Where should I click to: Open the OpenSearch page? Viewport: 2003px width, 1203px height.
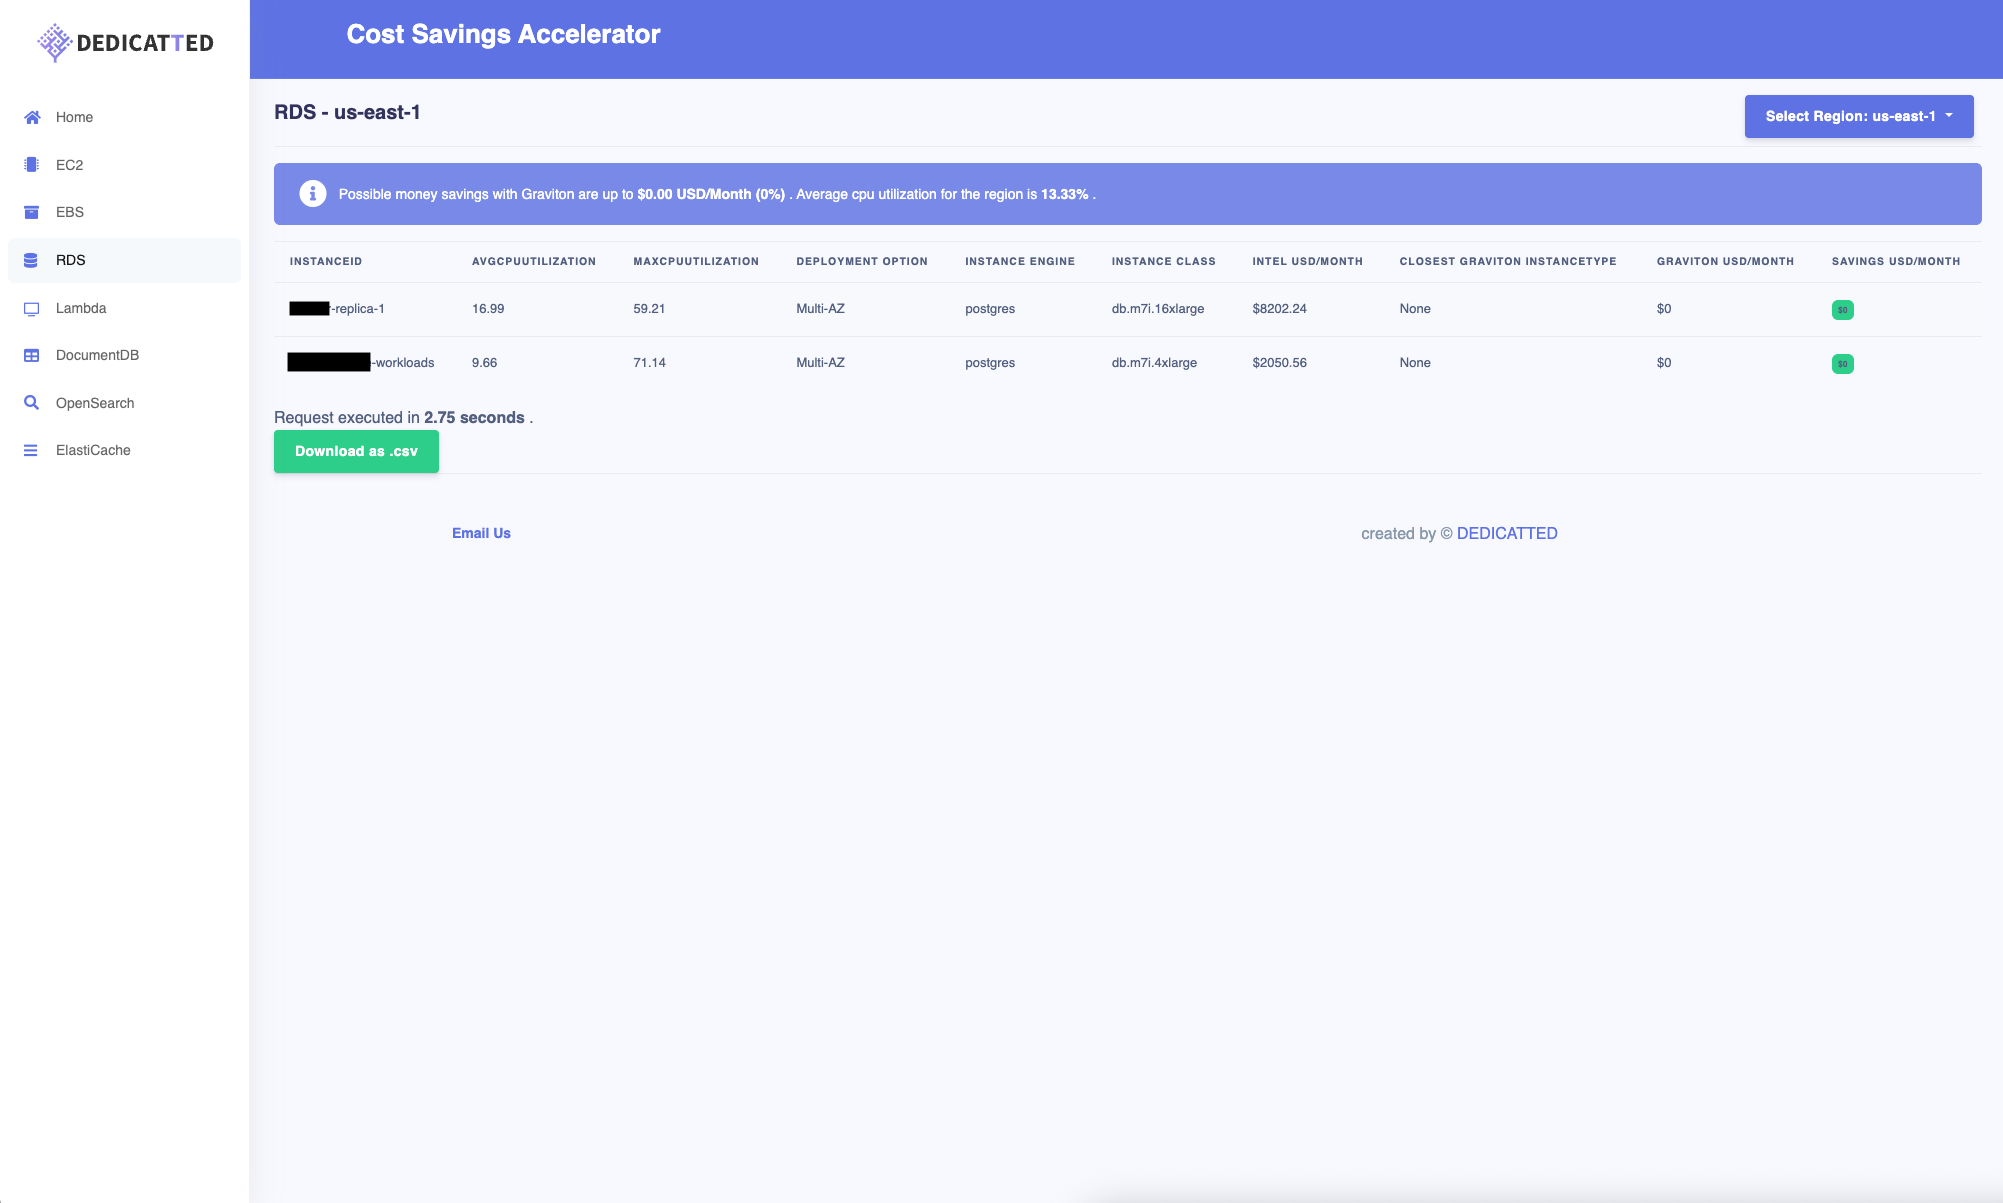(124, 403)
